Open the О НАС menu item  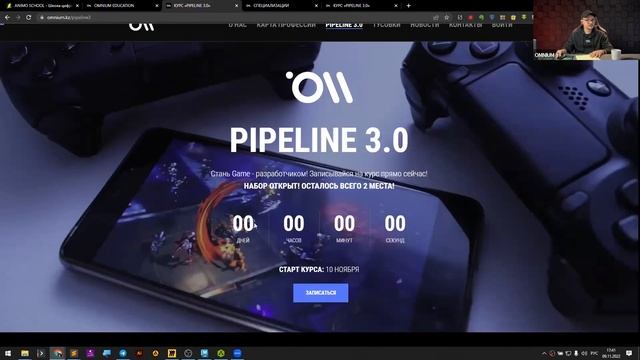[238, 25]
